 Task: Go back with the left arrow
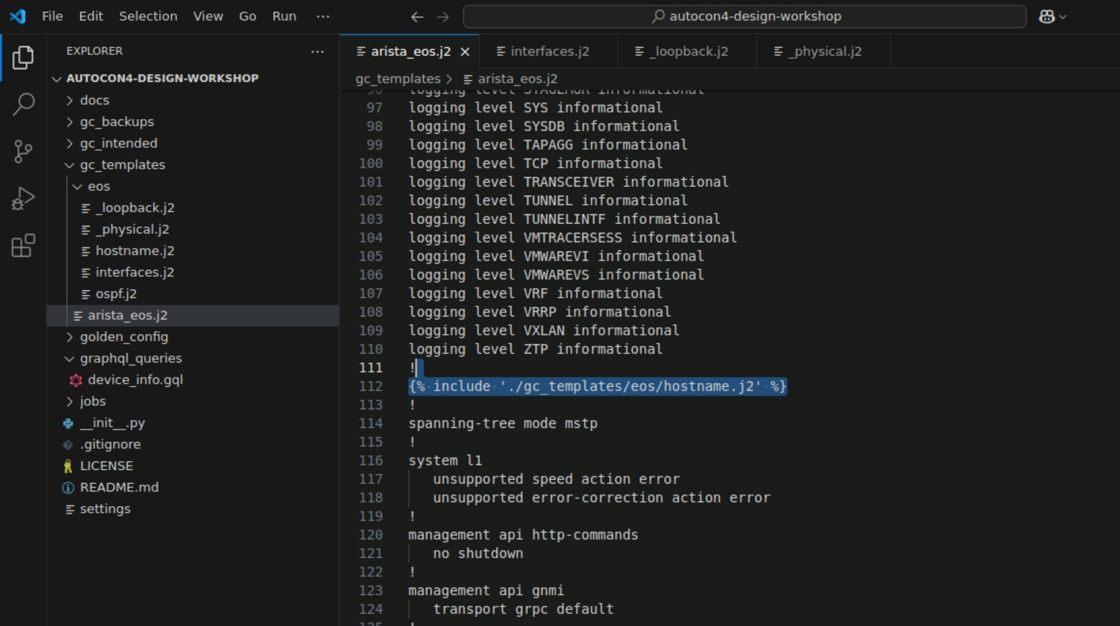click(x=417, y=16)
